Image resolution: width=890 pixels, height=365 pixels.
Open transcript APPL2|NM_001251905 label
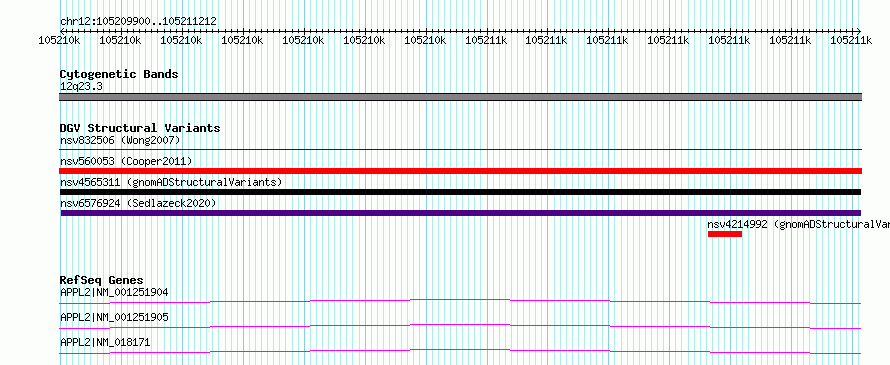click(x=114, y=317)
